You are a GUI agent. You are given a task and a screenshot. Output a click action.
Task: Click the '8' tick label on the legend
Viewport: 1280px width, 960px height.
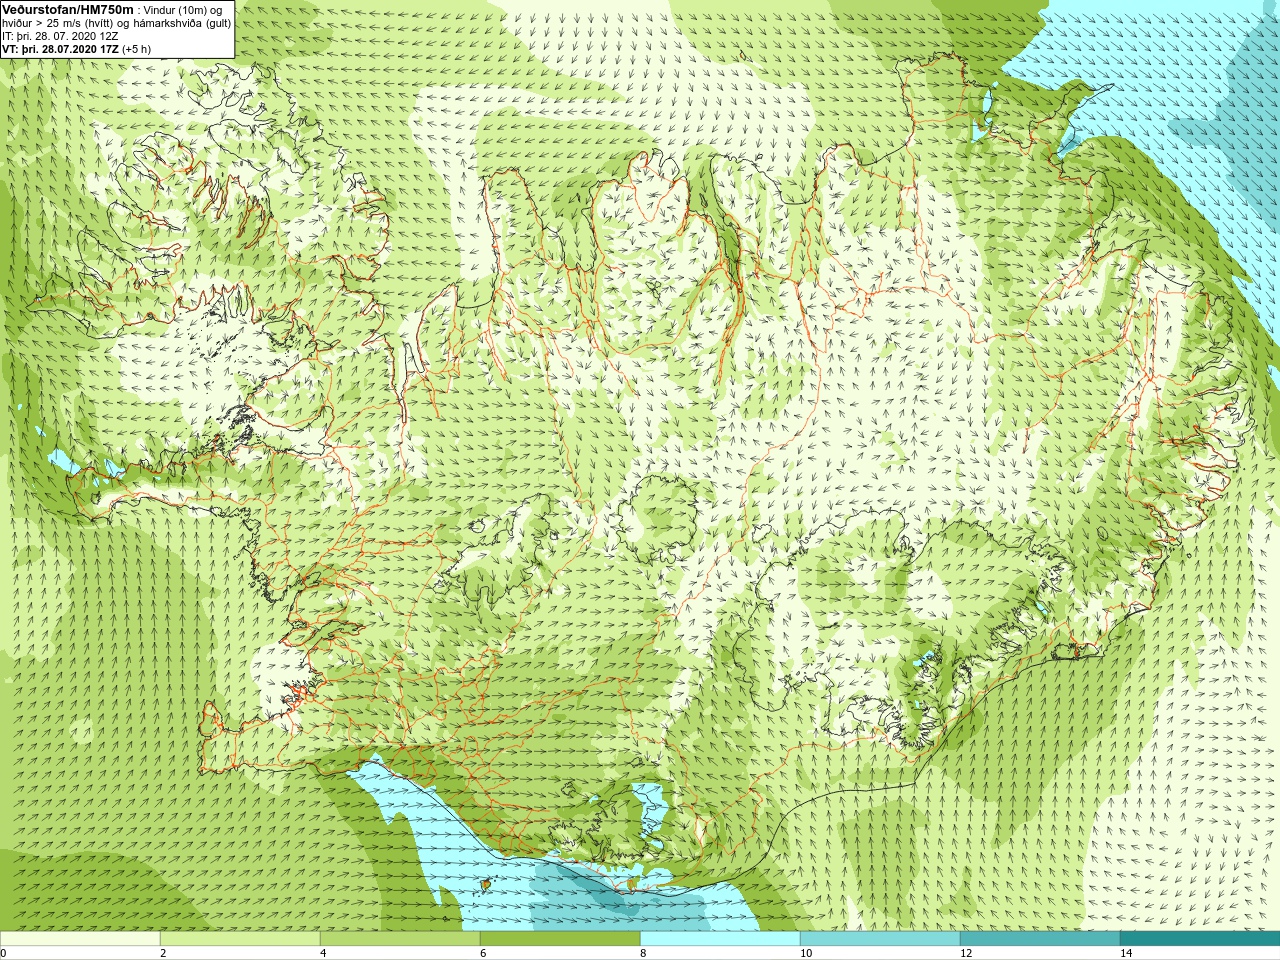tap(643, 953)
